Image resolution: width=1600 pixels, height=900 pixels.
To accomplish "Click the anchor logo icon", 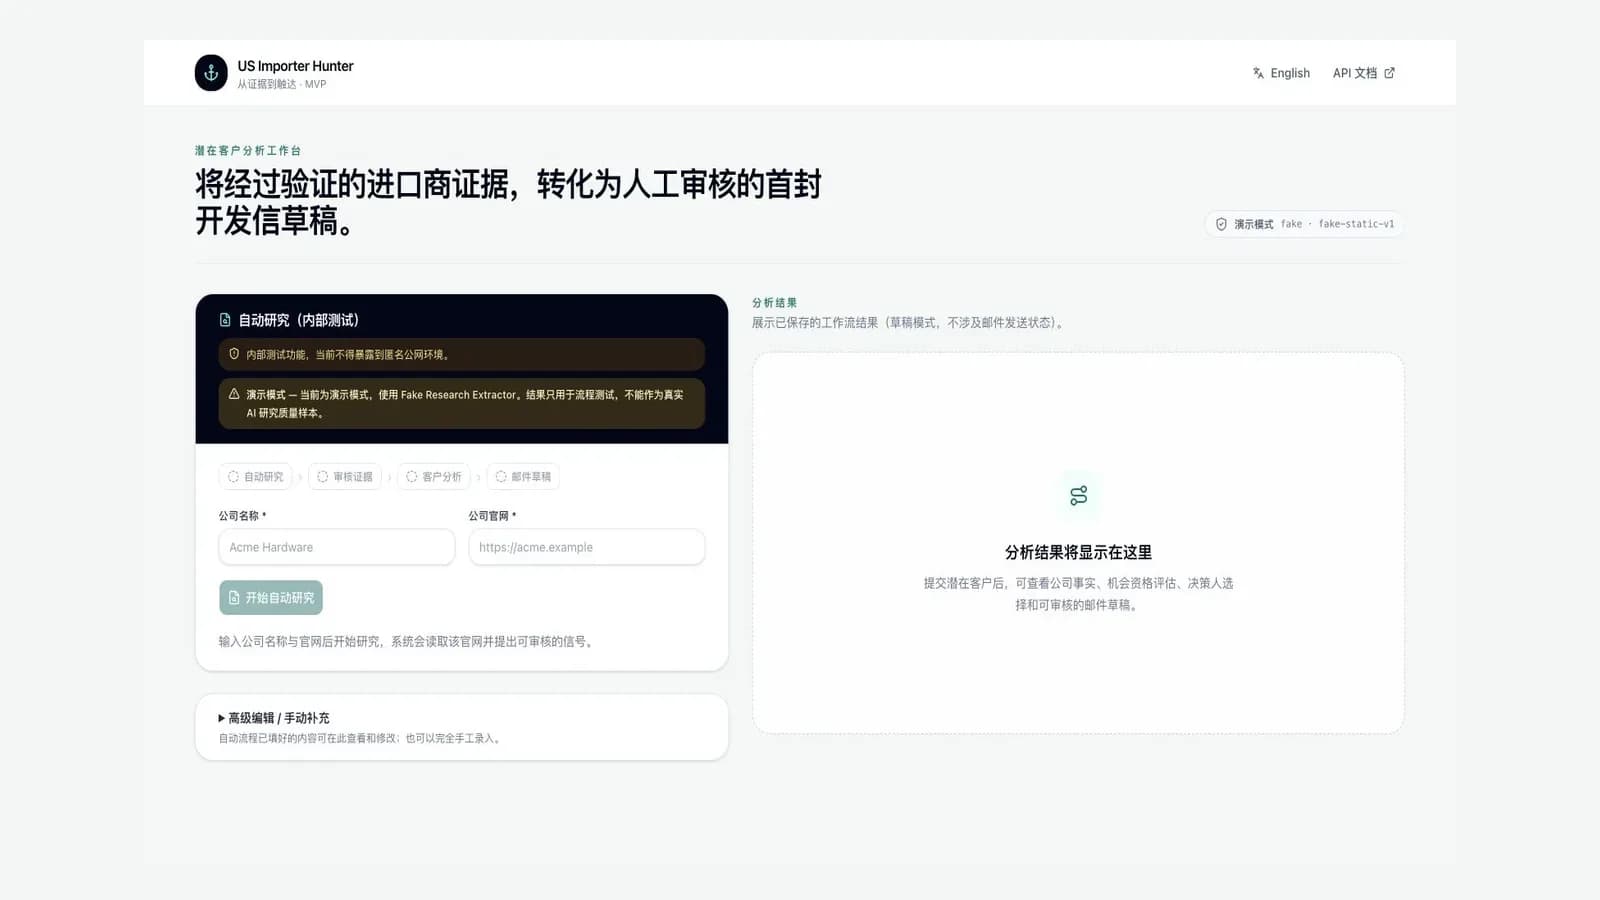I will point(211,73).
